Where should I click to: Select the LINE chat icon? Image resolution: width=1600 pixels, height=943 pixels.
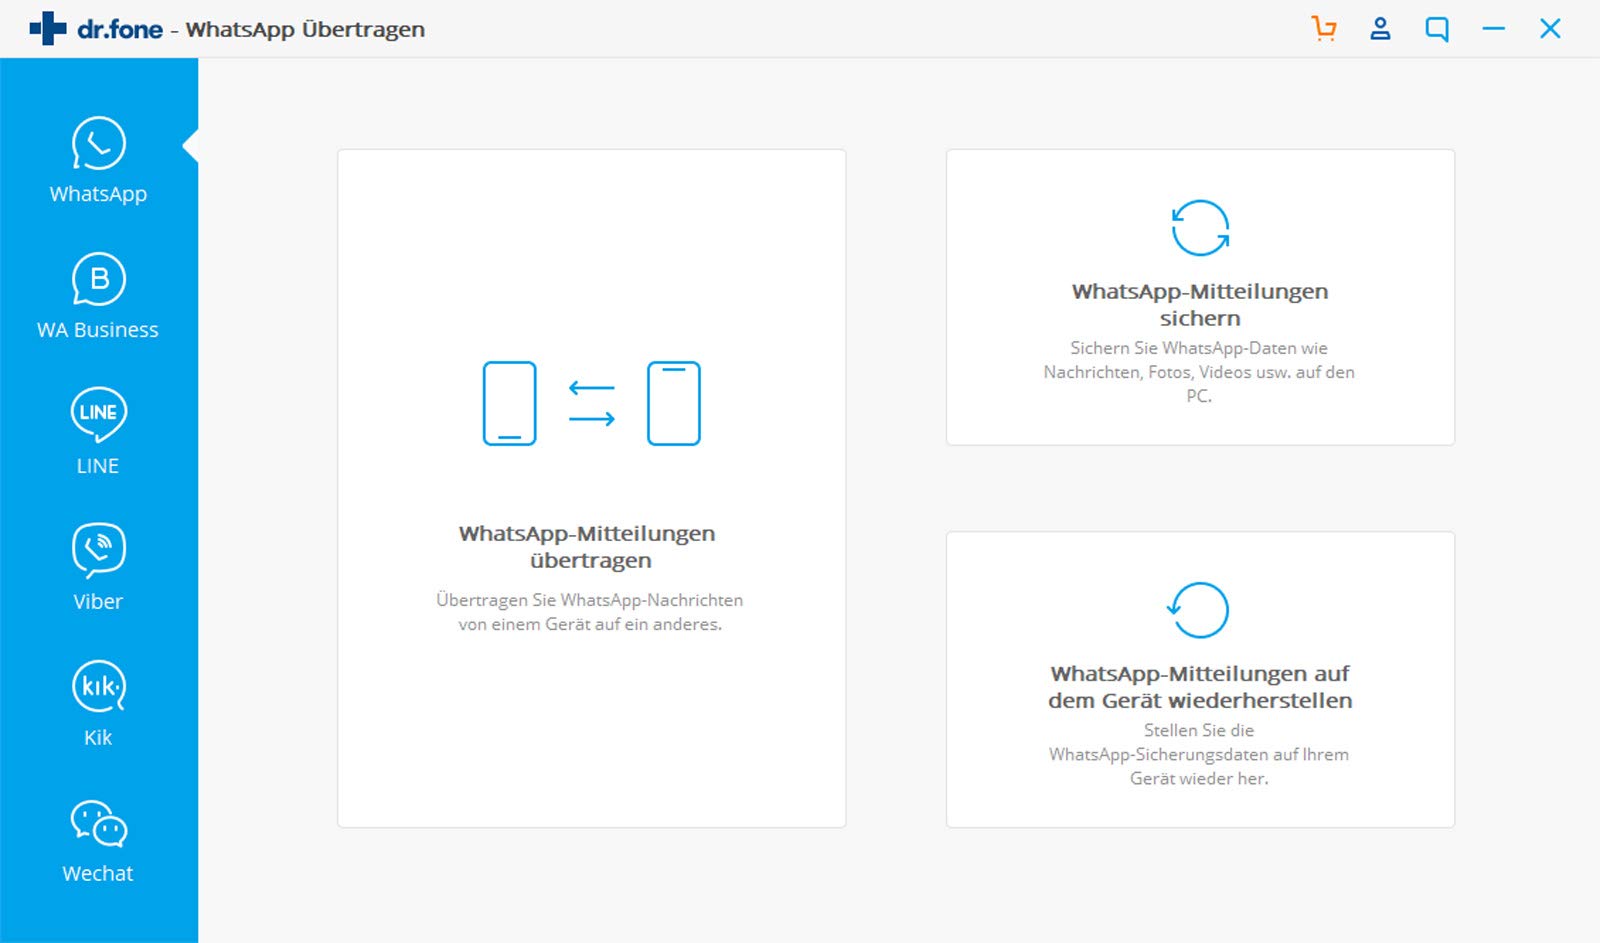(98, 415)
